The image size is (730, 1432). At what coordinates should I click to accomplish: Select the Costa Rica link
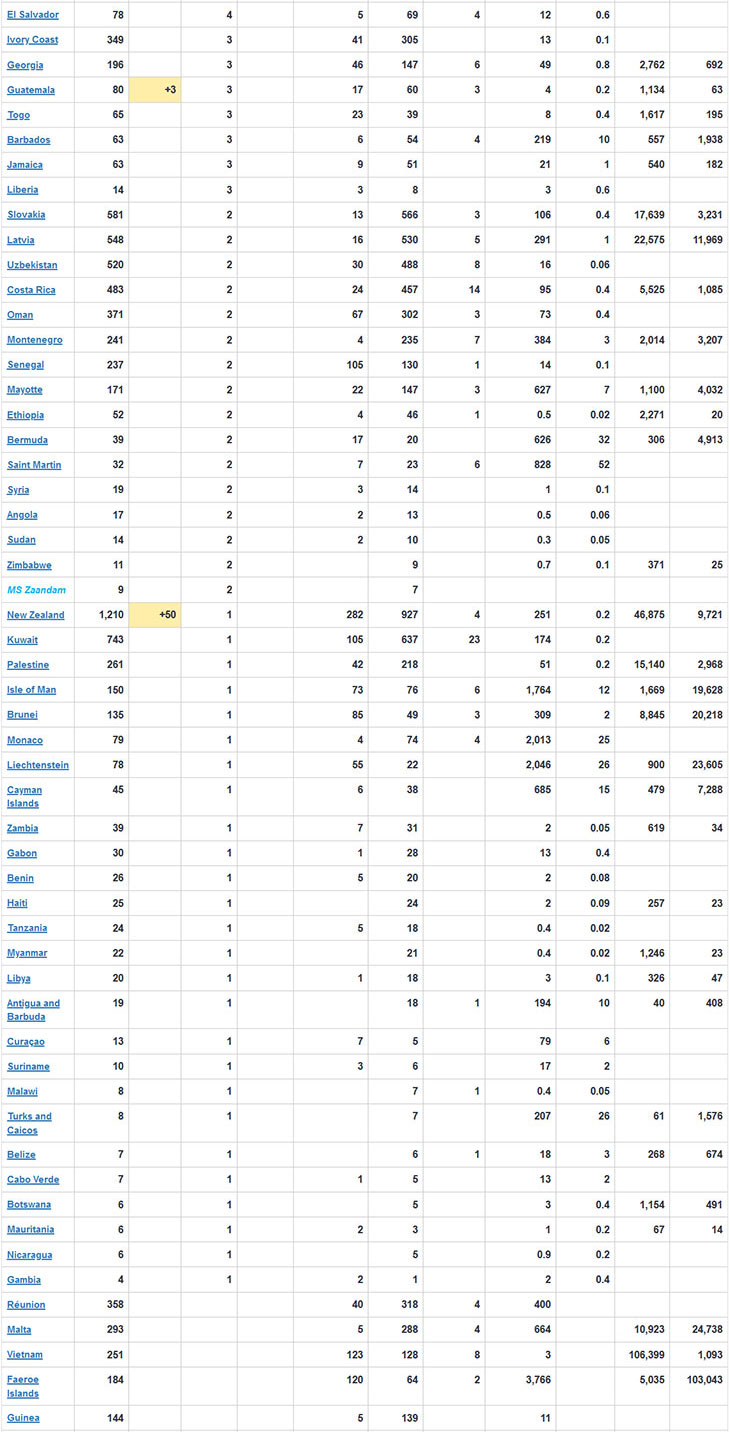pyautogui.click(x=31, y=290)
